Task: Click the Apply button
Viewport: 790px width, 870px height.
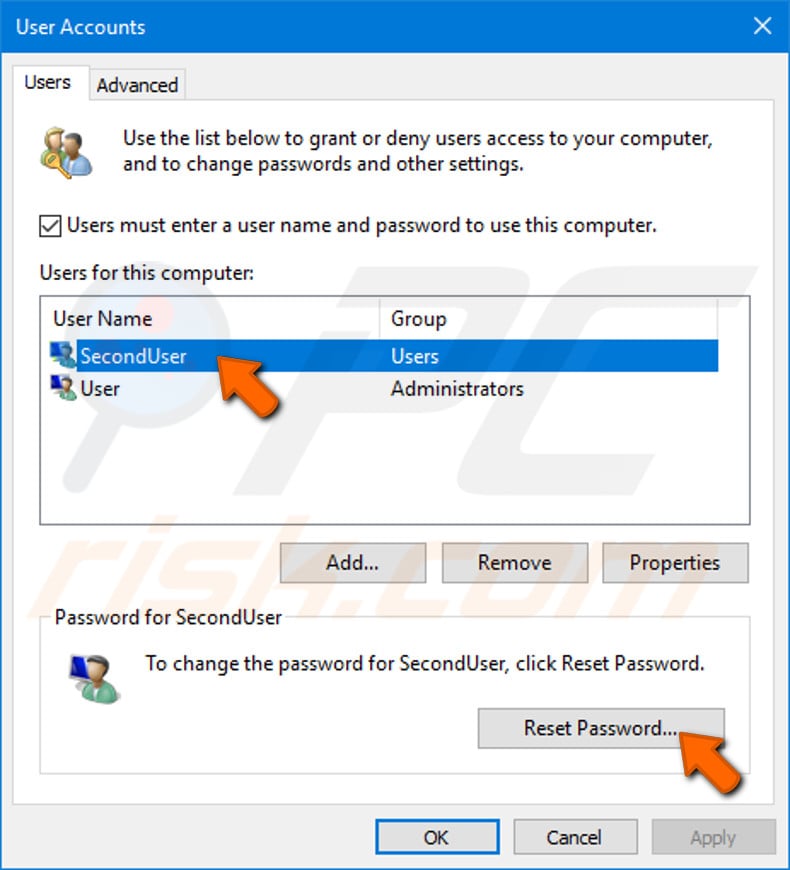Action: coord(713,837)
